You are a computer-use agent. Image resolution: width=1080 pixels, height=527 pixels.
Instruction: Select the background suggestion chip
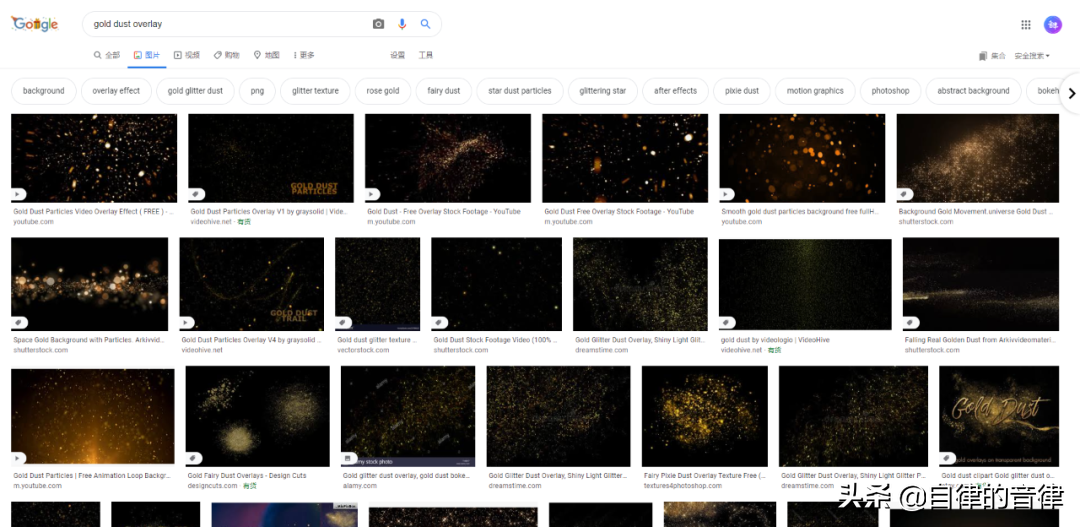coord(43,91)
